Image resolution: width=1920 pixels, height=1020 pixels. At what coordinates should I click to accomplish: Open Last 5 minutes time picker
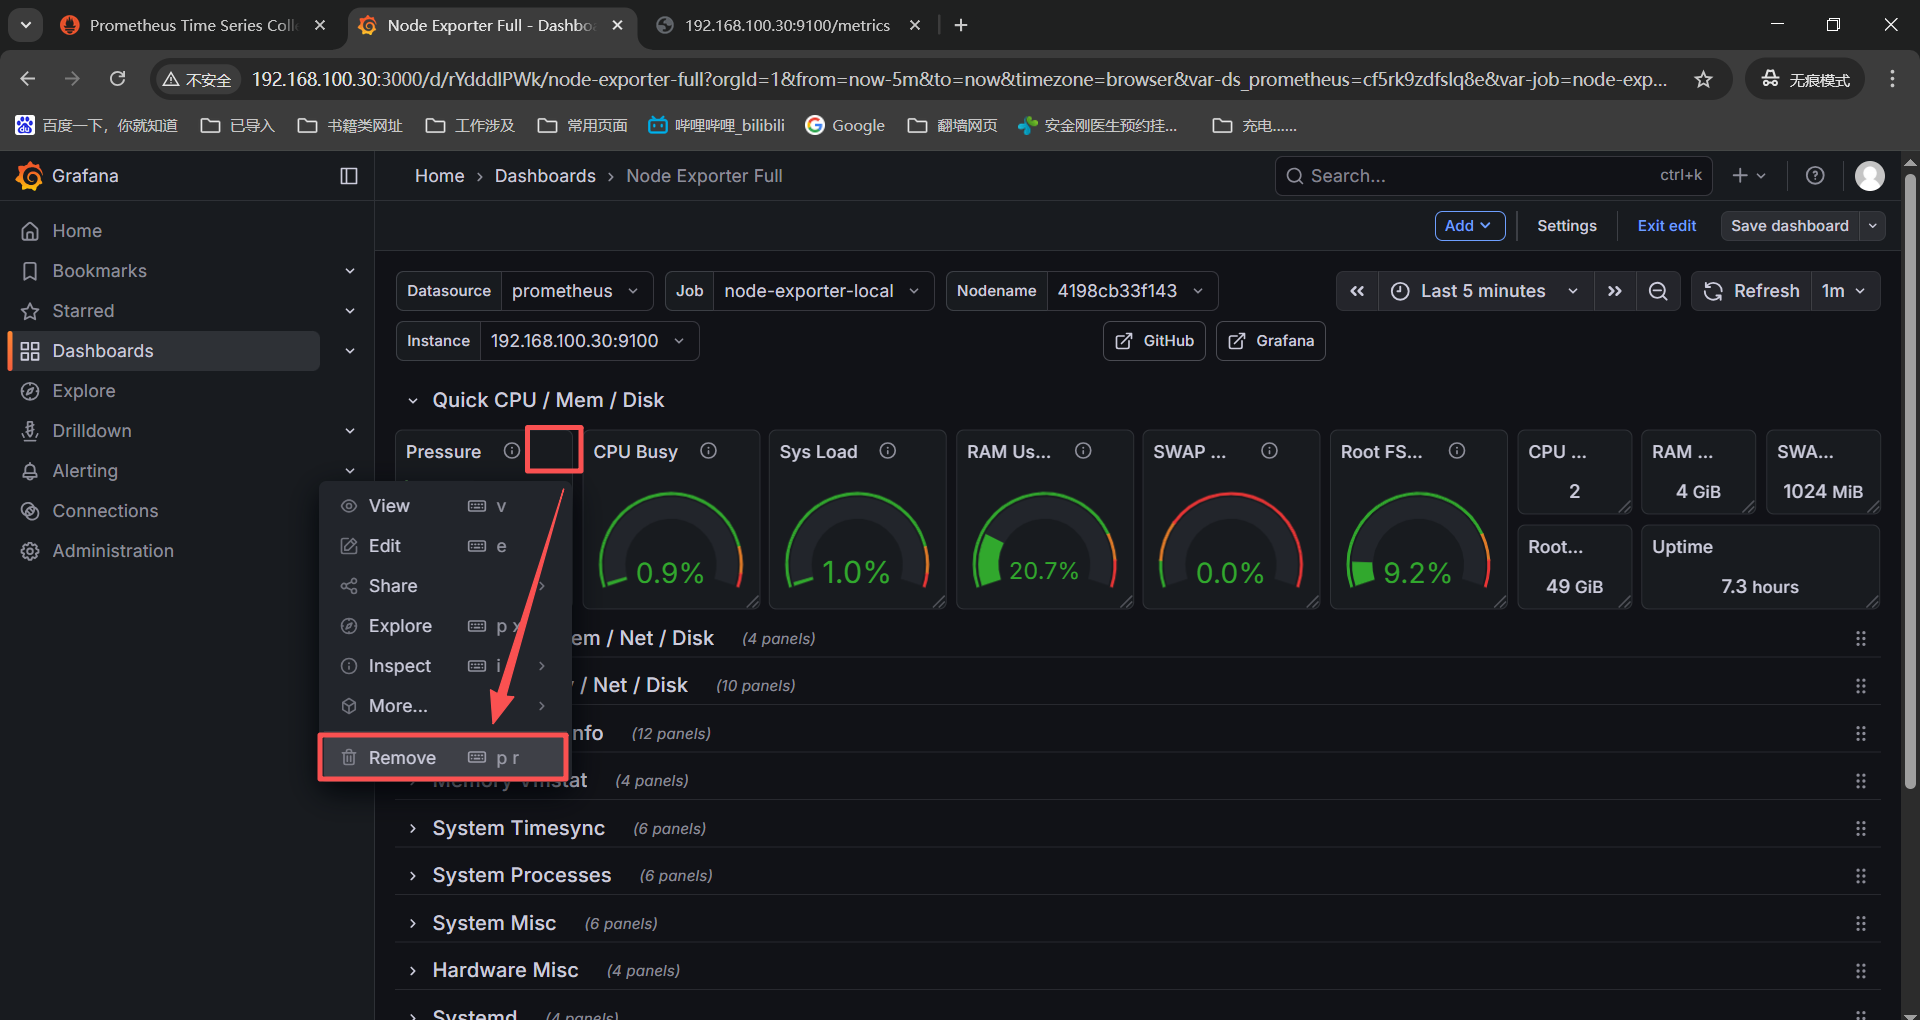pos(1486,291)
